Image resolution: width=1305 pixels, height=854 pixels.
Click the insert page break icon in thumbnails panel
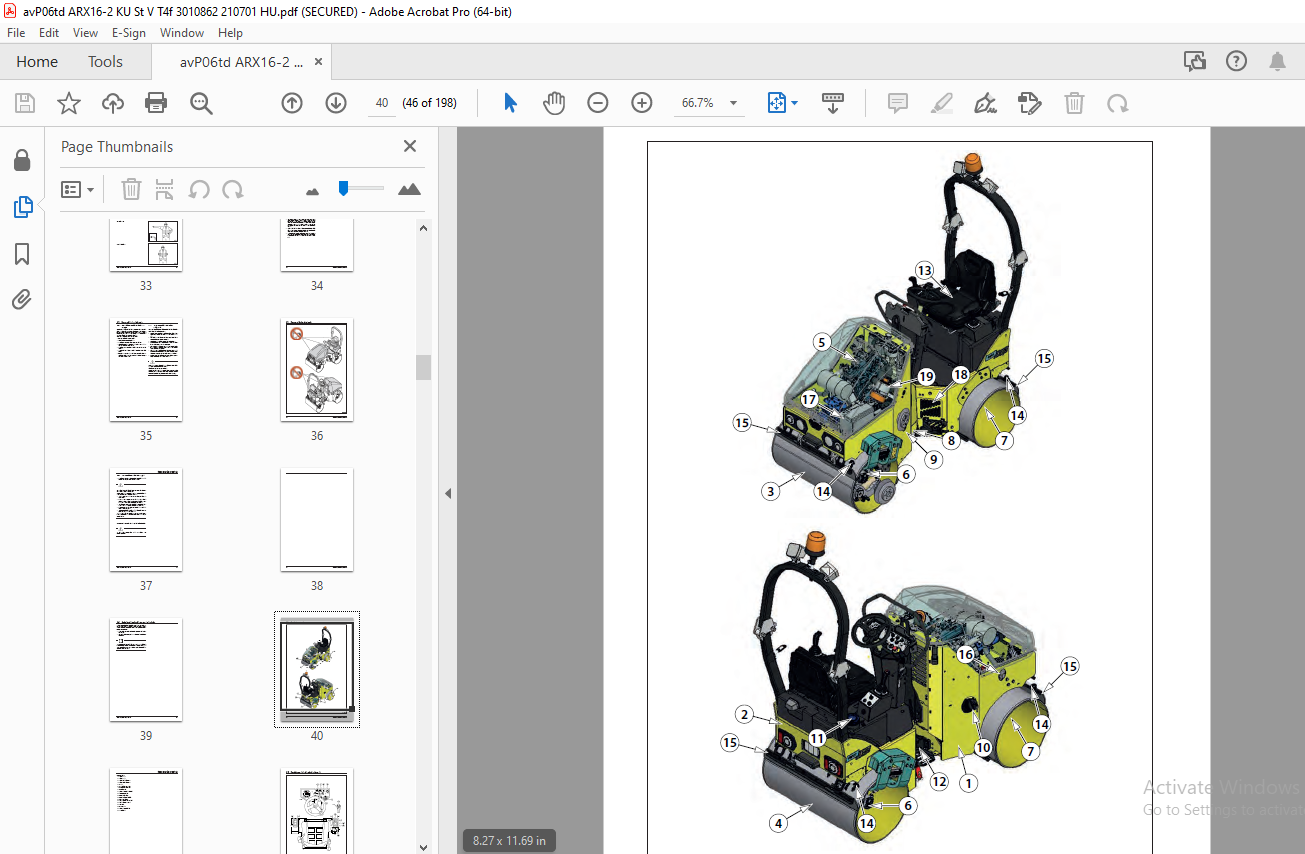(x=165, y=189)
